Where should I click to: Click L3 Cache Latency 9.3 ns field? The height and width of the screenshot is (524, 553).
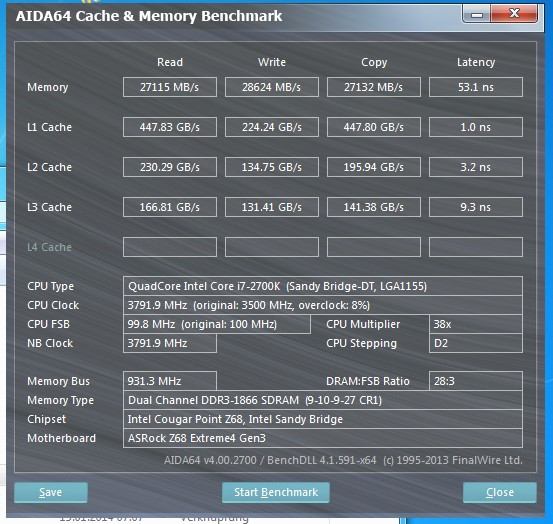click(x=476, y=207)
